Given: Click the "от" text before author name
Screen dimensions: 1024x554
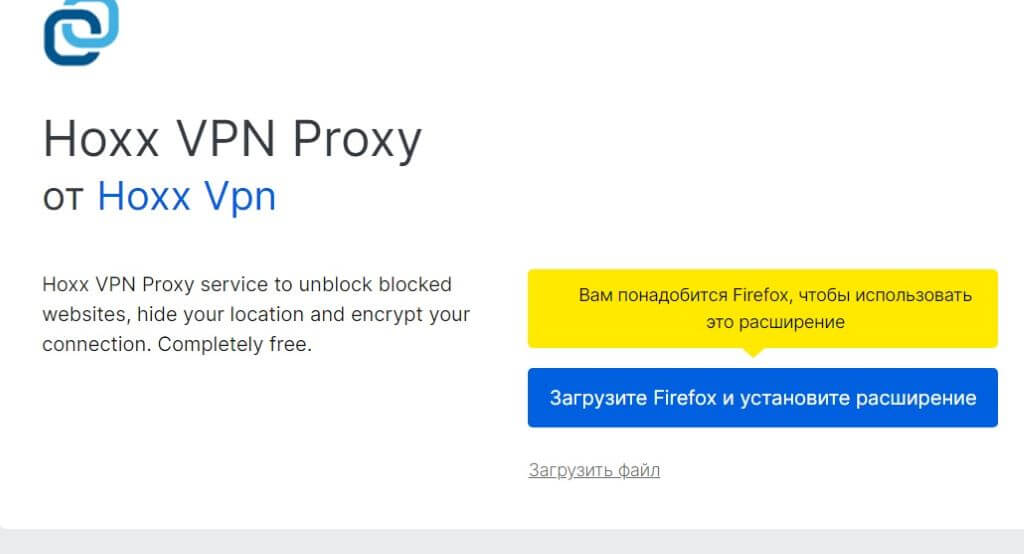Looking at the screenshot, I should point(64,198).
